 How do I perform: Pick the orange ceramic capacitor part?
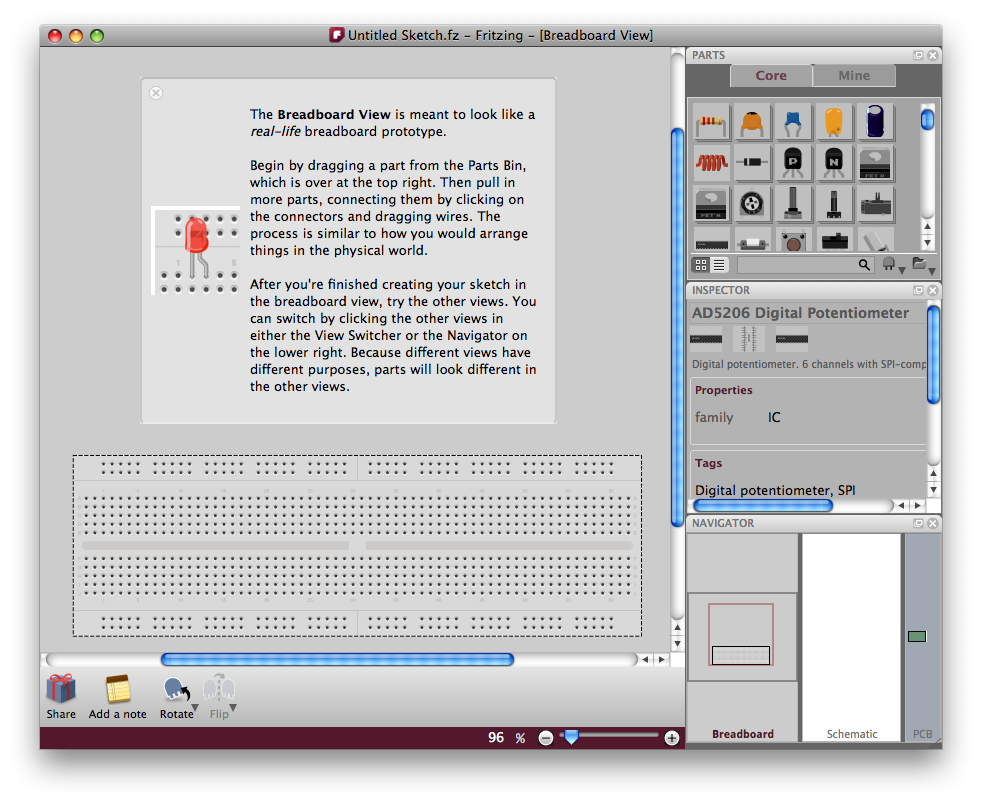752,121
